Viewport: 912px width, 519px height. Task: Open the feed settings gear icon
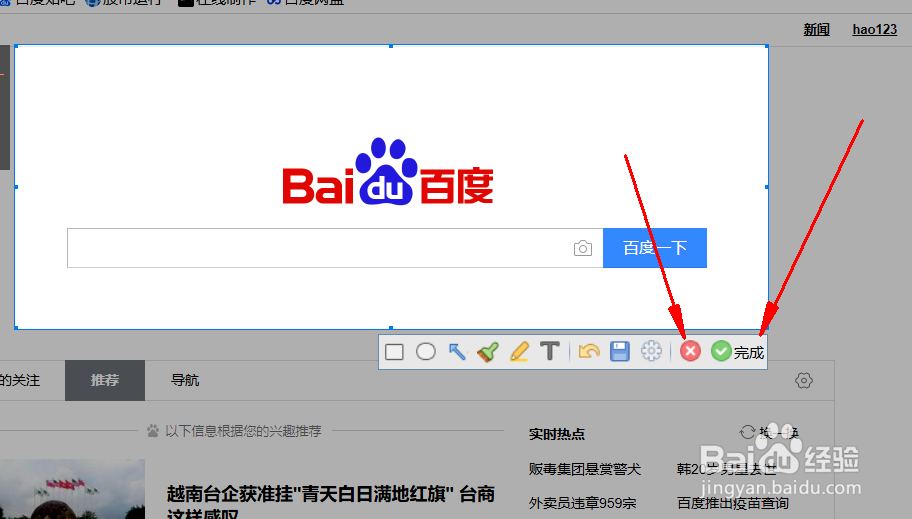[x=804, y=381]
